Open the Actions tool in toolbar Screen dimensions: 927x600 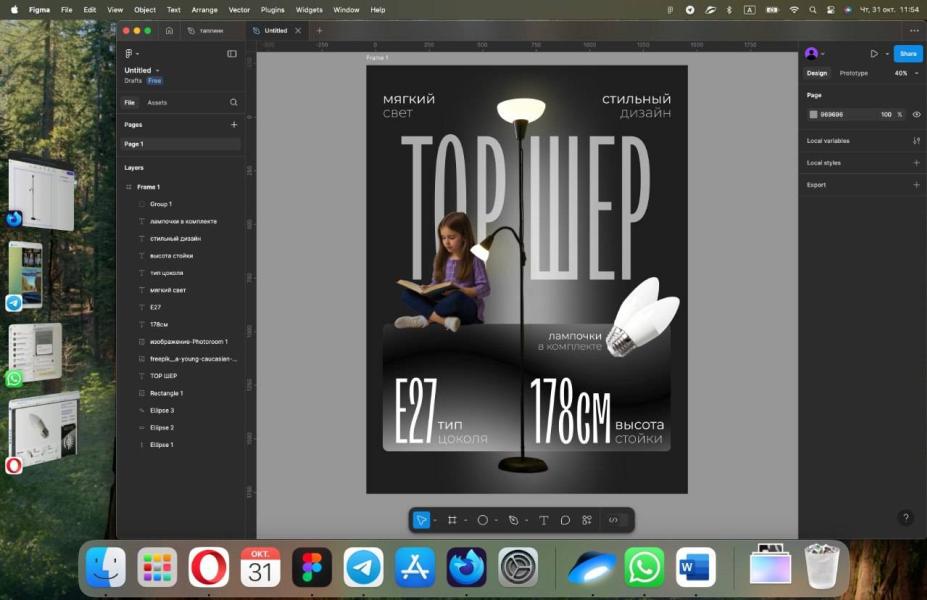coord(587,520)
